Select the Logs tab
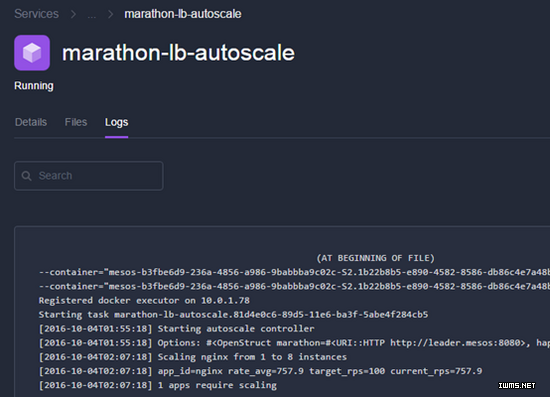 click(116, 122)
